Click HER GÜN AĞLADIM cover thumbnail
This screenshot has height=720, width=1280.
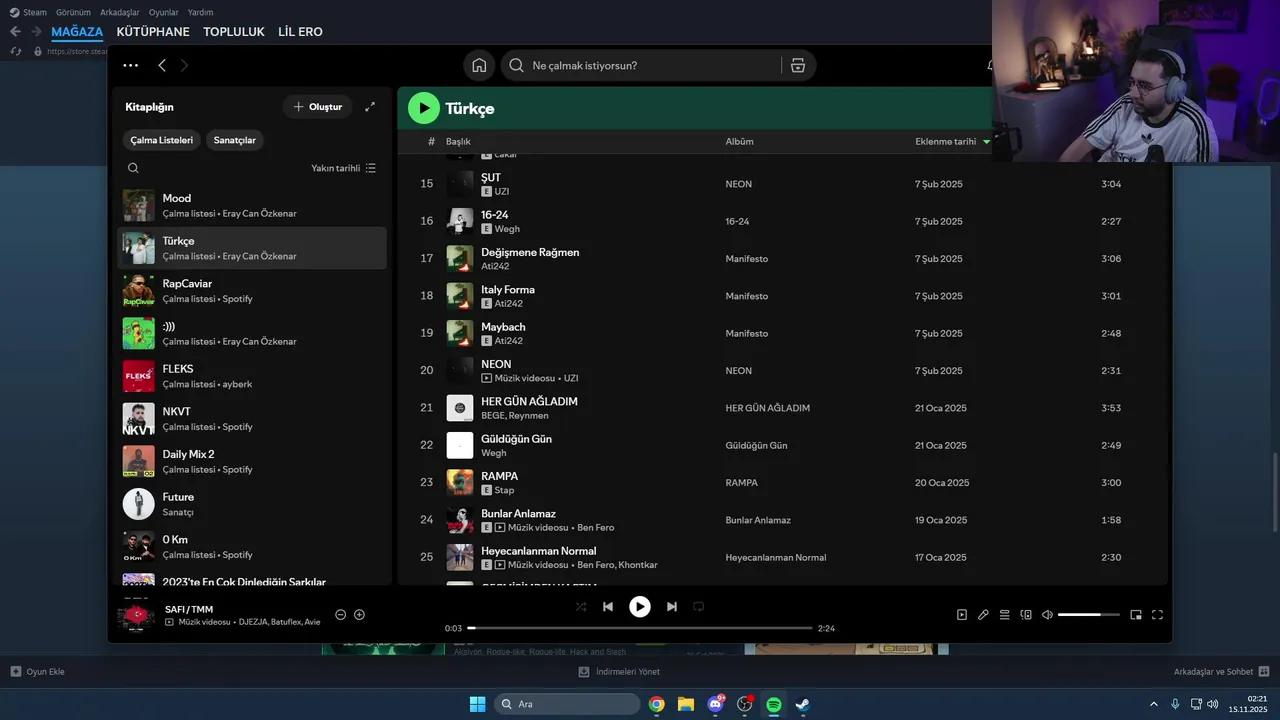click(x=460, y=408)
